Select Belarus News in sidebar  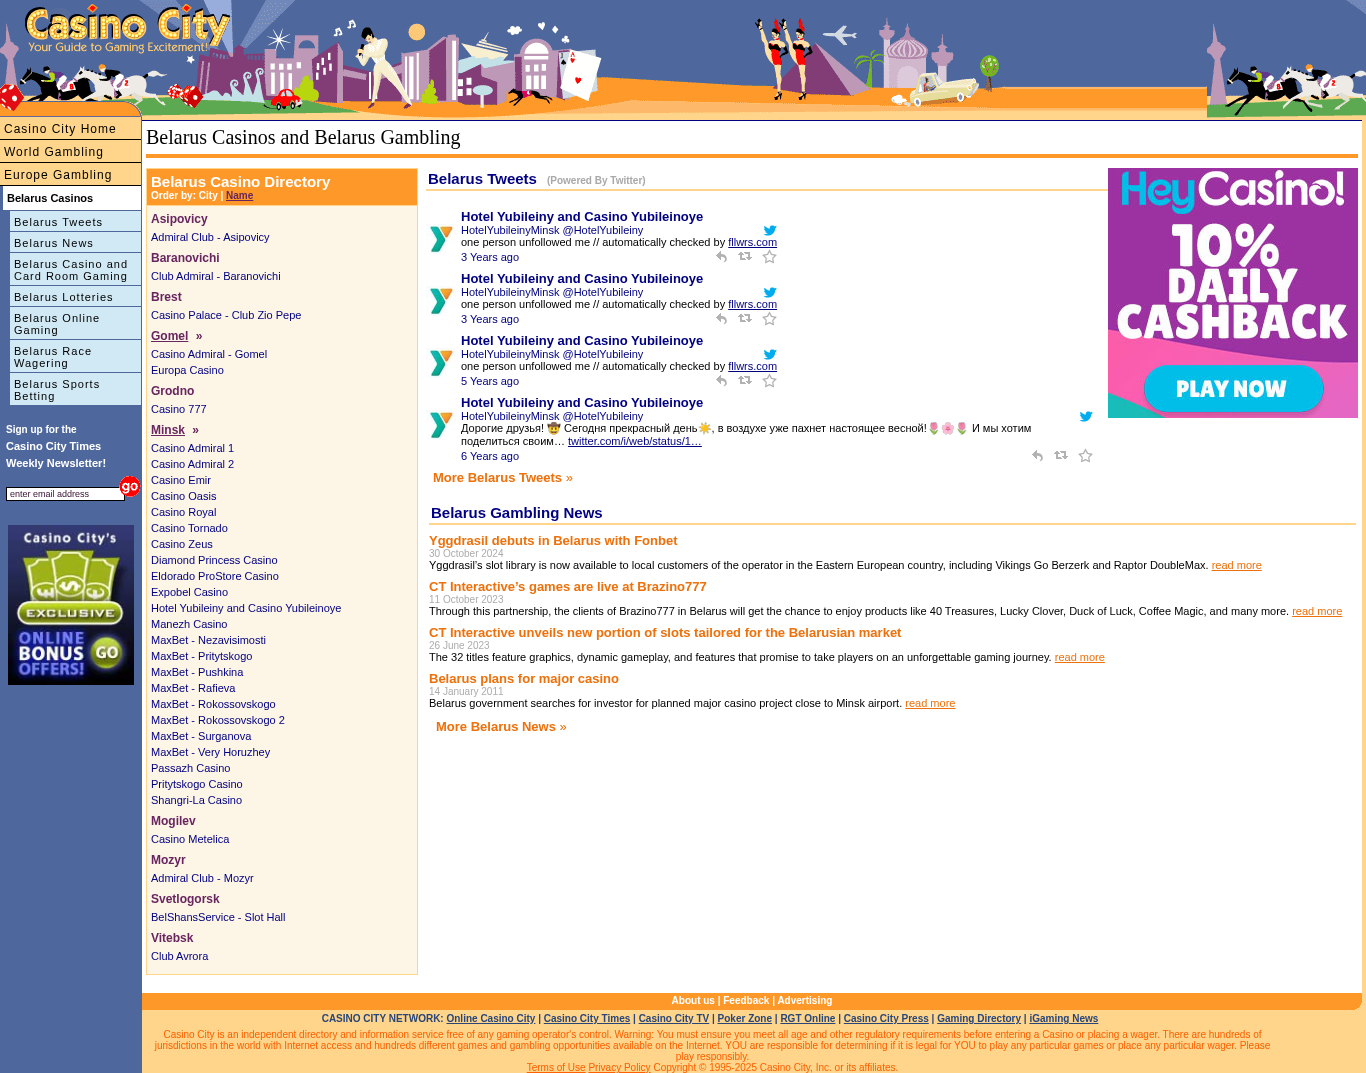(76, 243)
